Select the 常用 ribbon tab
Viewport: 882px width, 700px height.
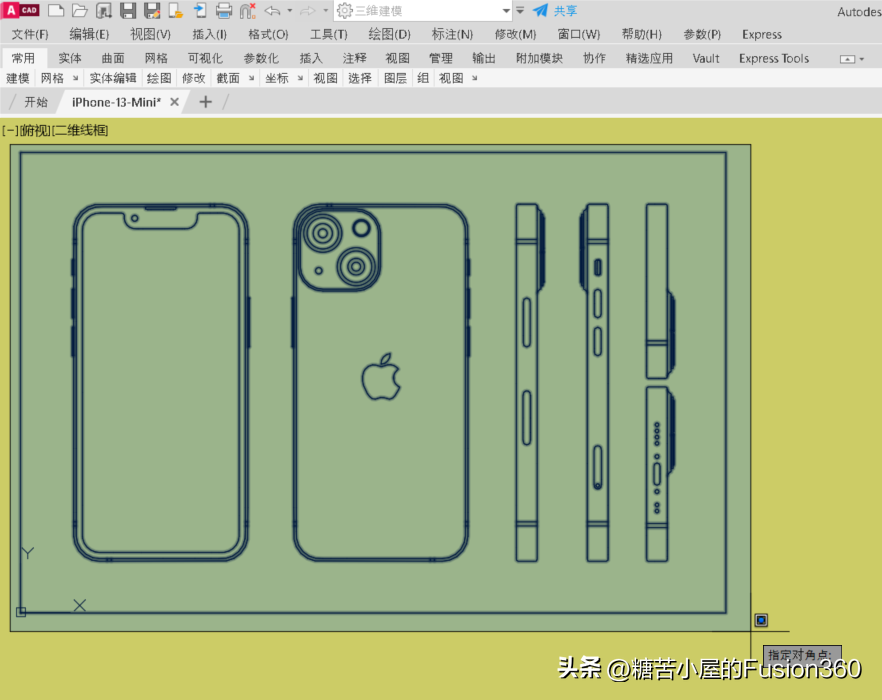pyautogui.click(x=23, y=58)
